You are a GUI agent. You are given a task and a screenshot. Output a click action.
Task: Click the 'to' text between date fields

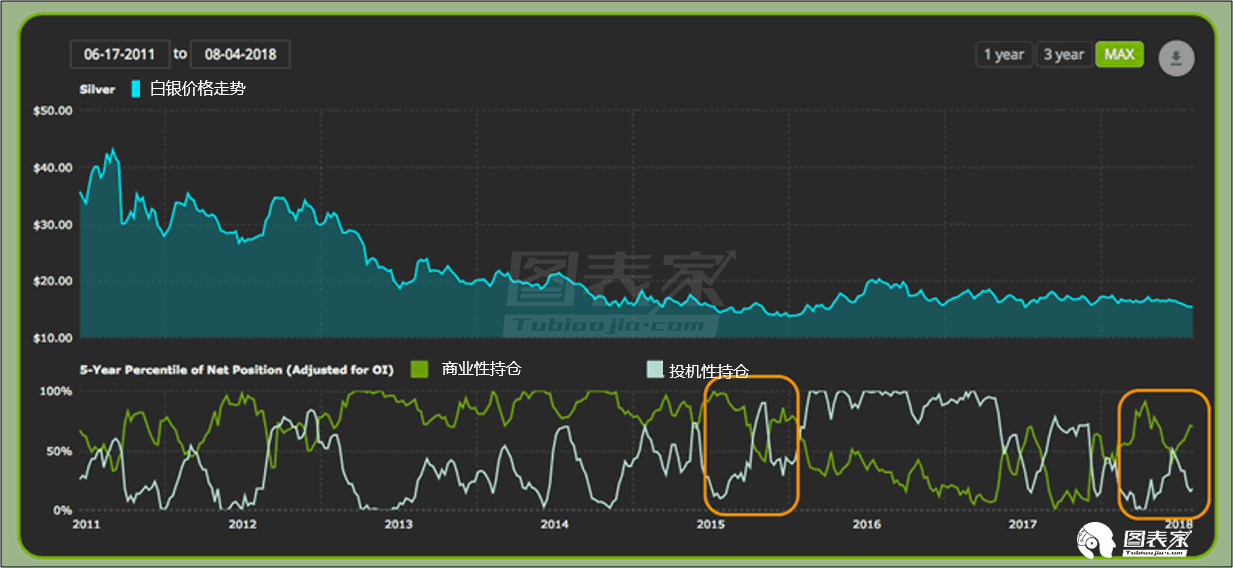pyautogui.click(x=179, y=54)
